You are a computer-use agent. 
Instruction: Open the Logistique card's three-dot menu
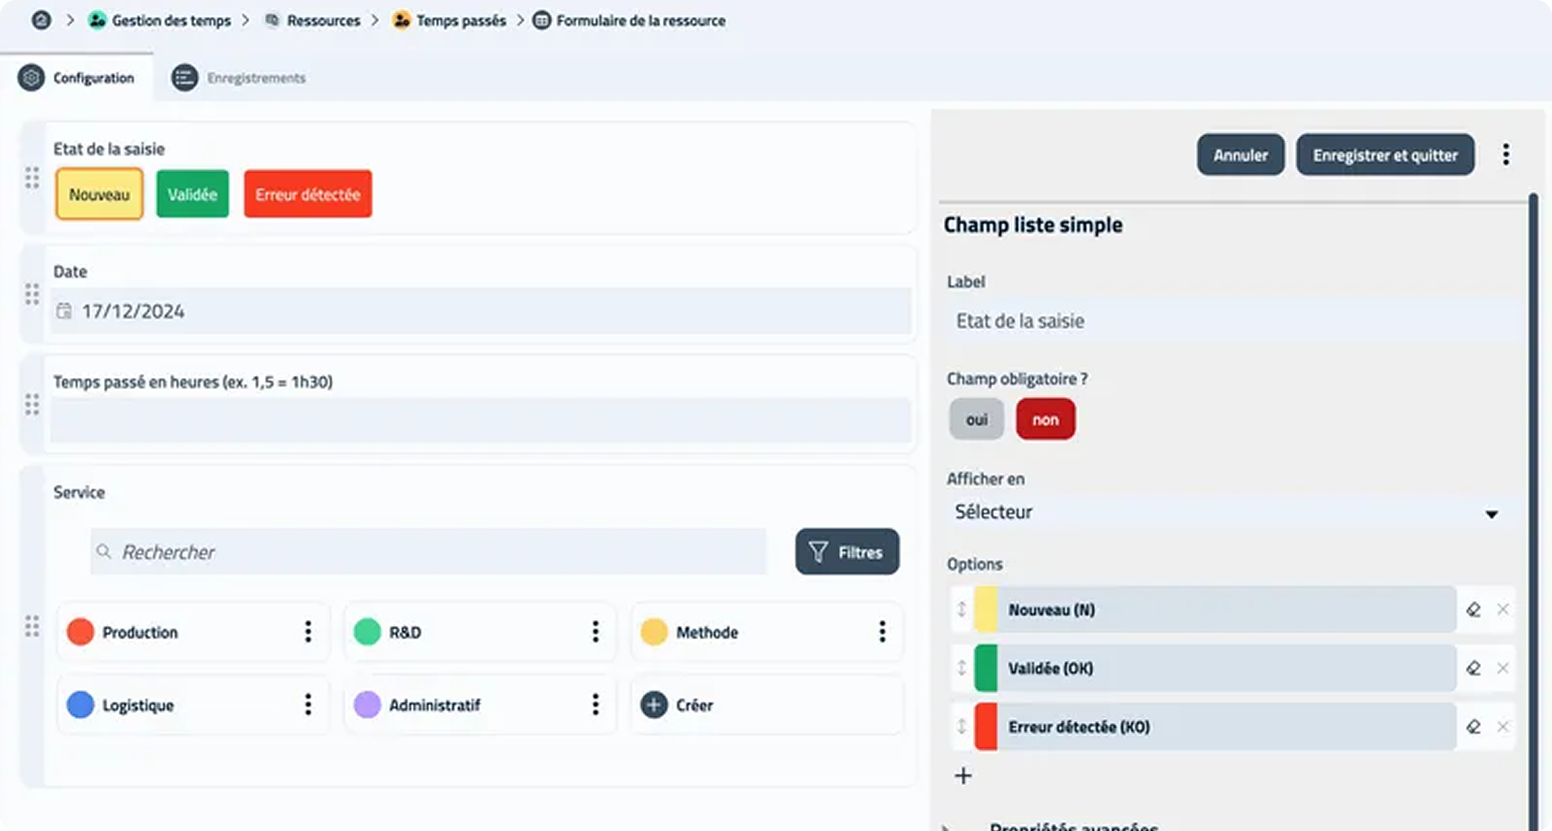click(x=308, y=704)
